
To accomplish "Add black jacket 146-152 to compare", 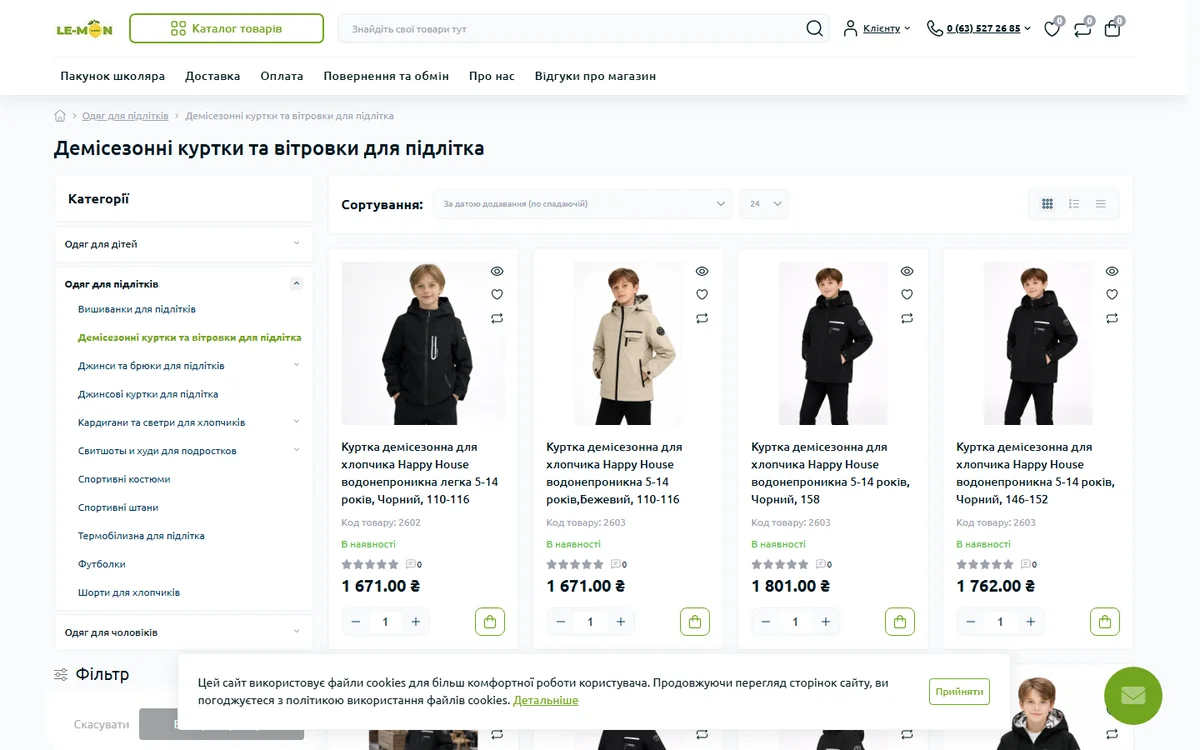I will 1112,318.
